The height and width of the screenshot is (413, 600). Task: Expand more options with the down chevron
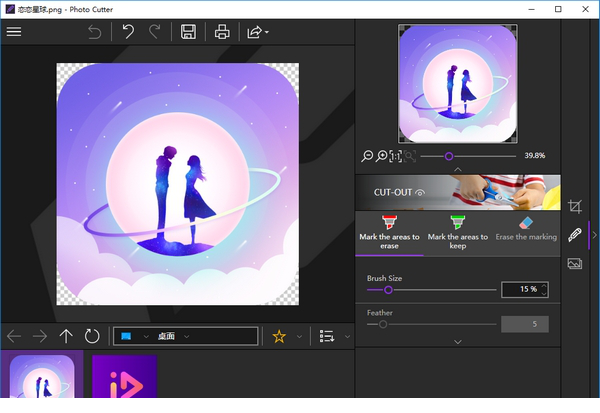458,342
